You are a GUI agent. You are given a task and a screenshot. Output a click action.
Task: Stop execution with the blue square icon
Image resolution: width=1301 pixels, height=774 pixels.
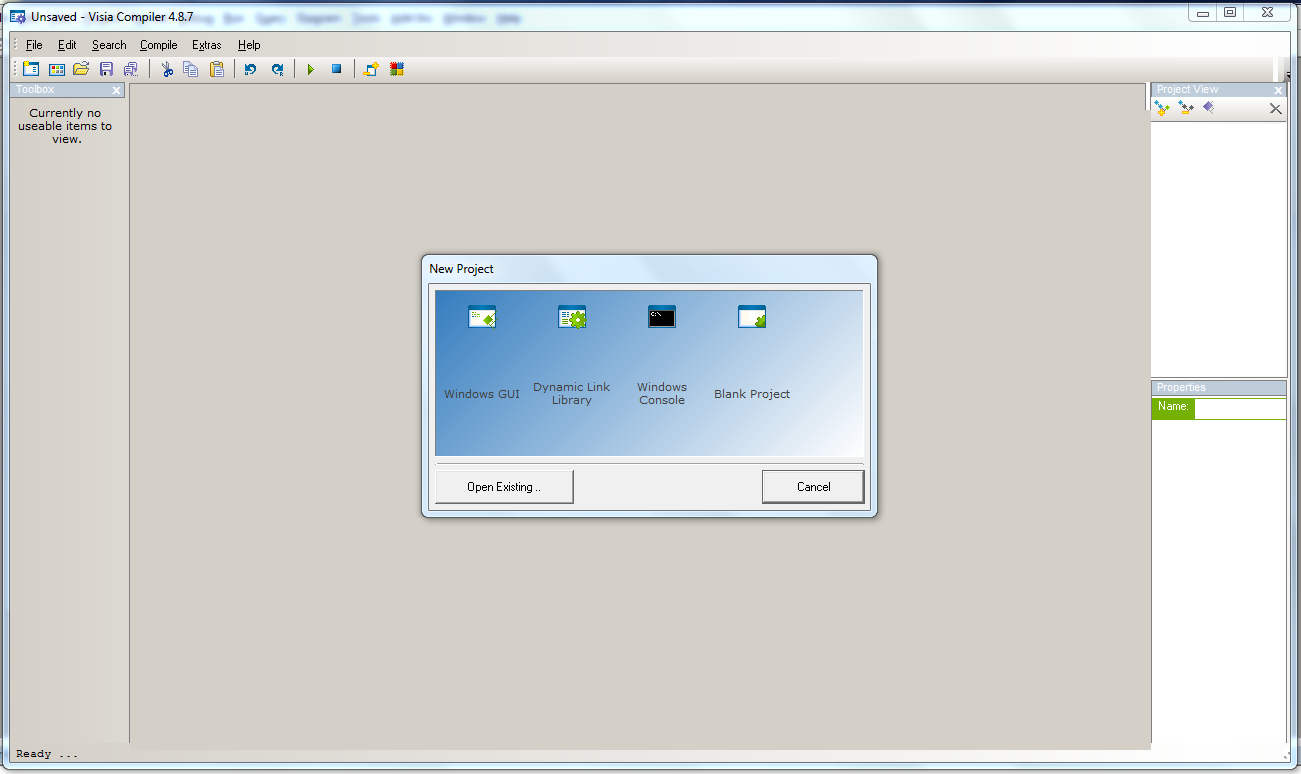338,68
